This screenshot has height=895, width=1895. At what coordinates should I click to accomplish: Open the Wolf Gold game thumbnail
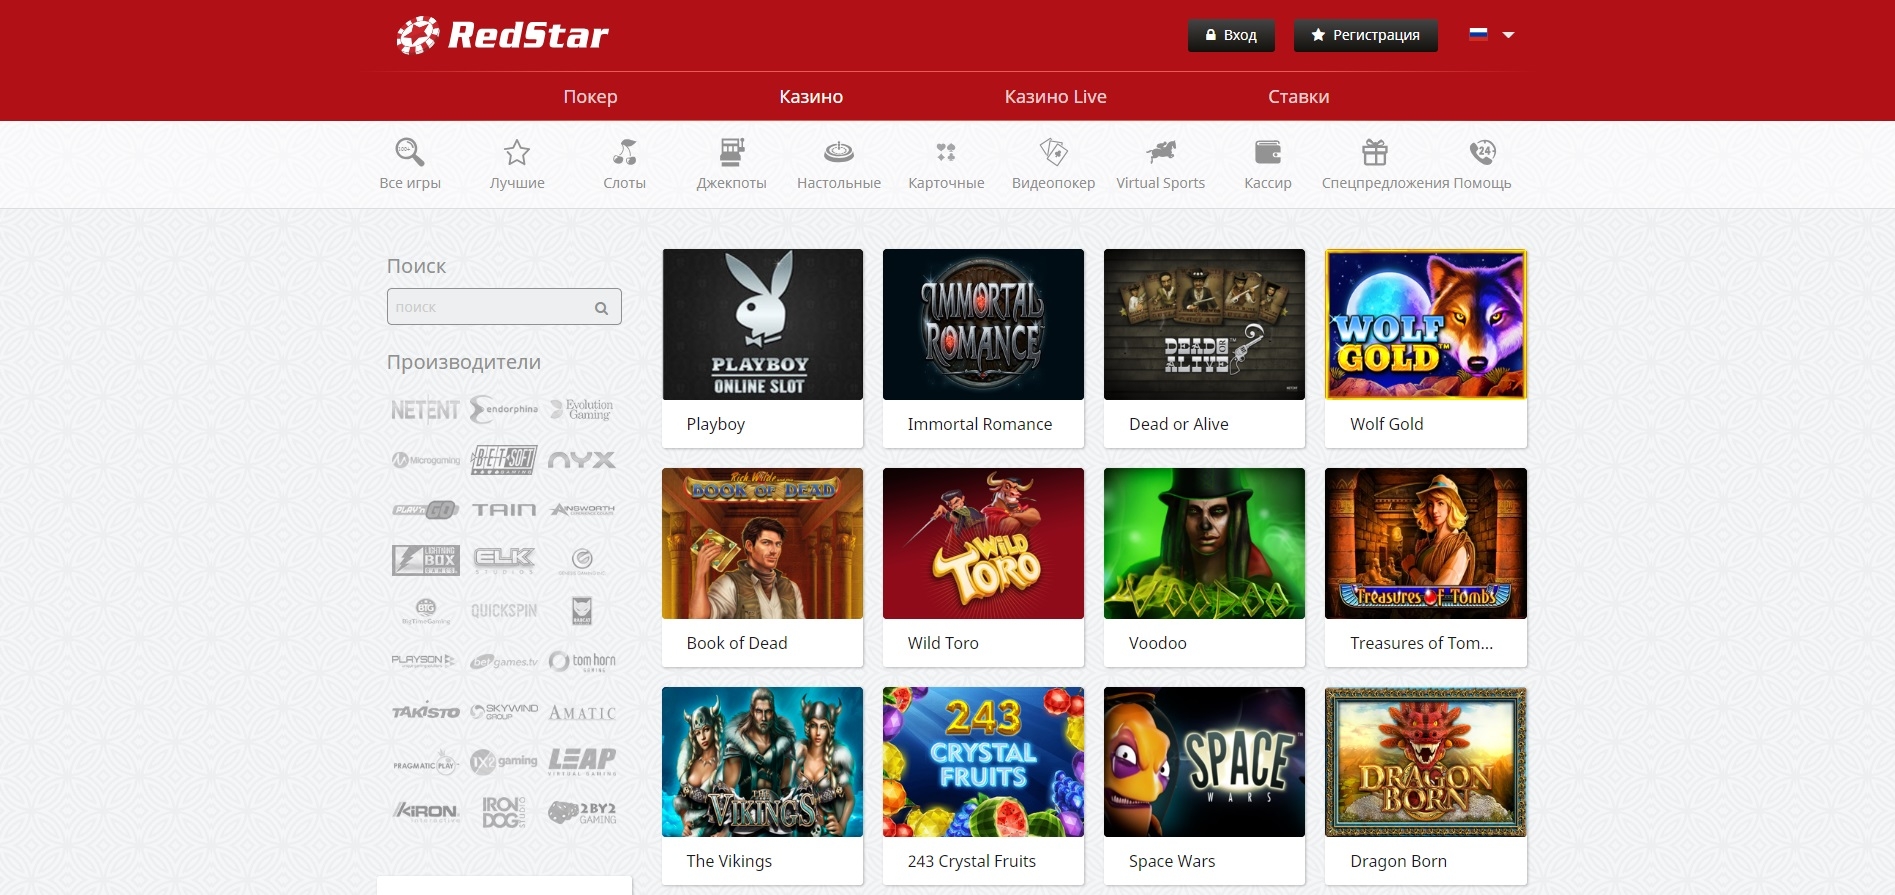pos(1426,324)
